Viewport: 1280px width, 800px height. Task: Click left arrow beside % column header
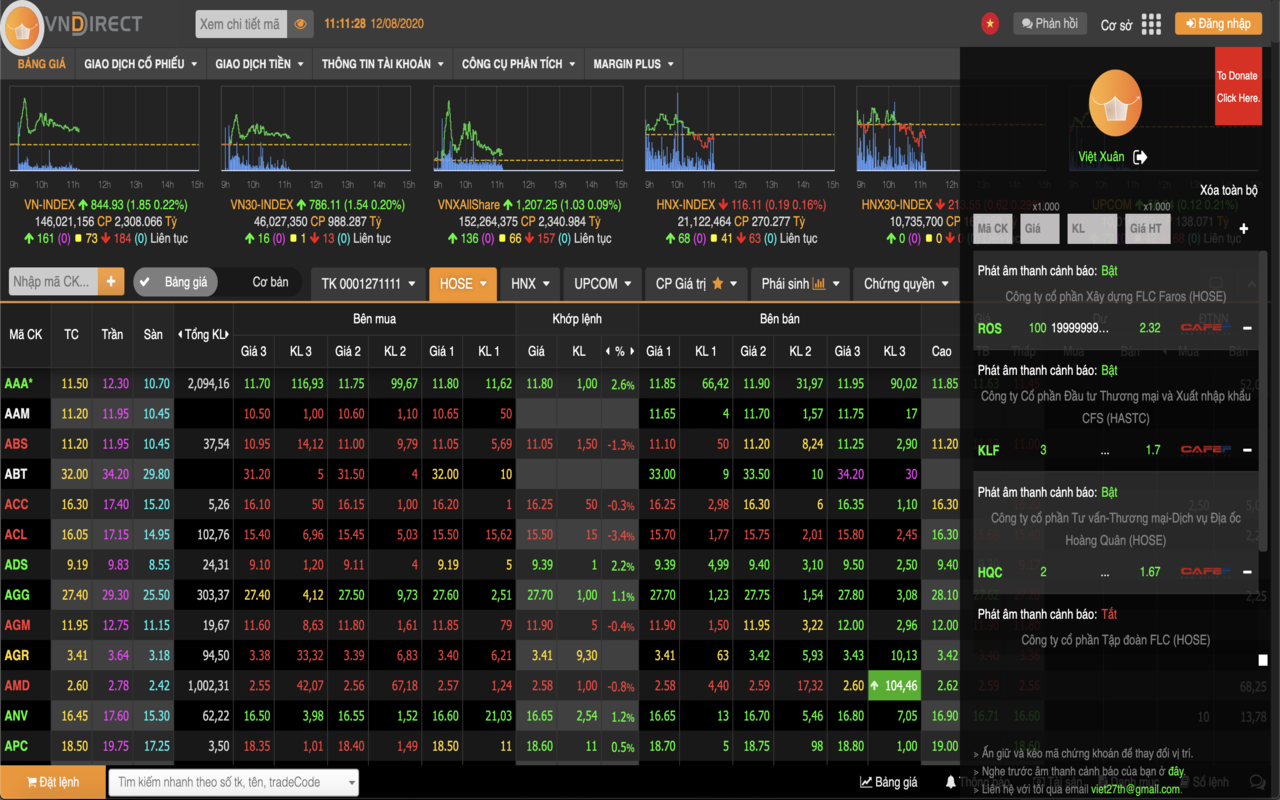(608, 351)
